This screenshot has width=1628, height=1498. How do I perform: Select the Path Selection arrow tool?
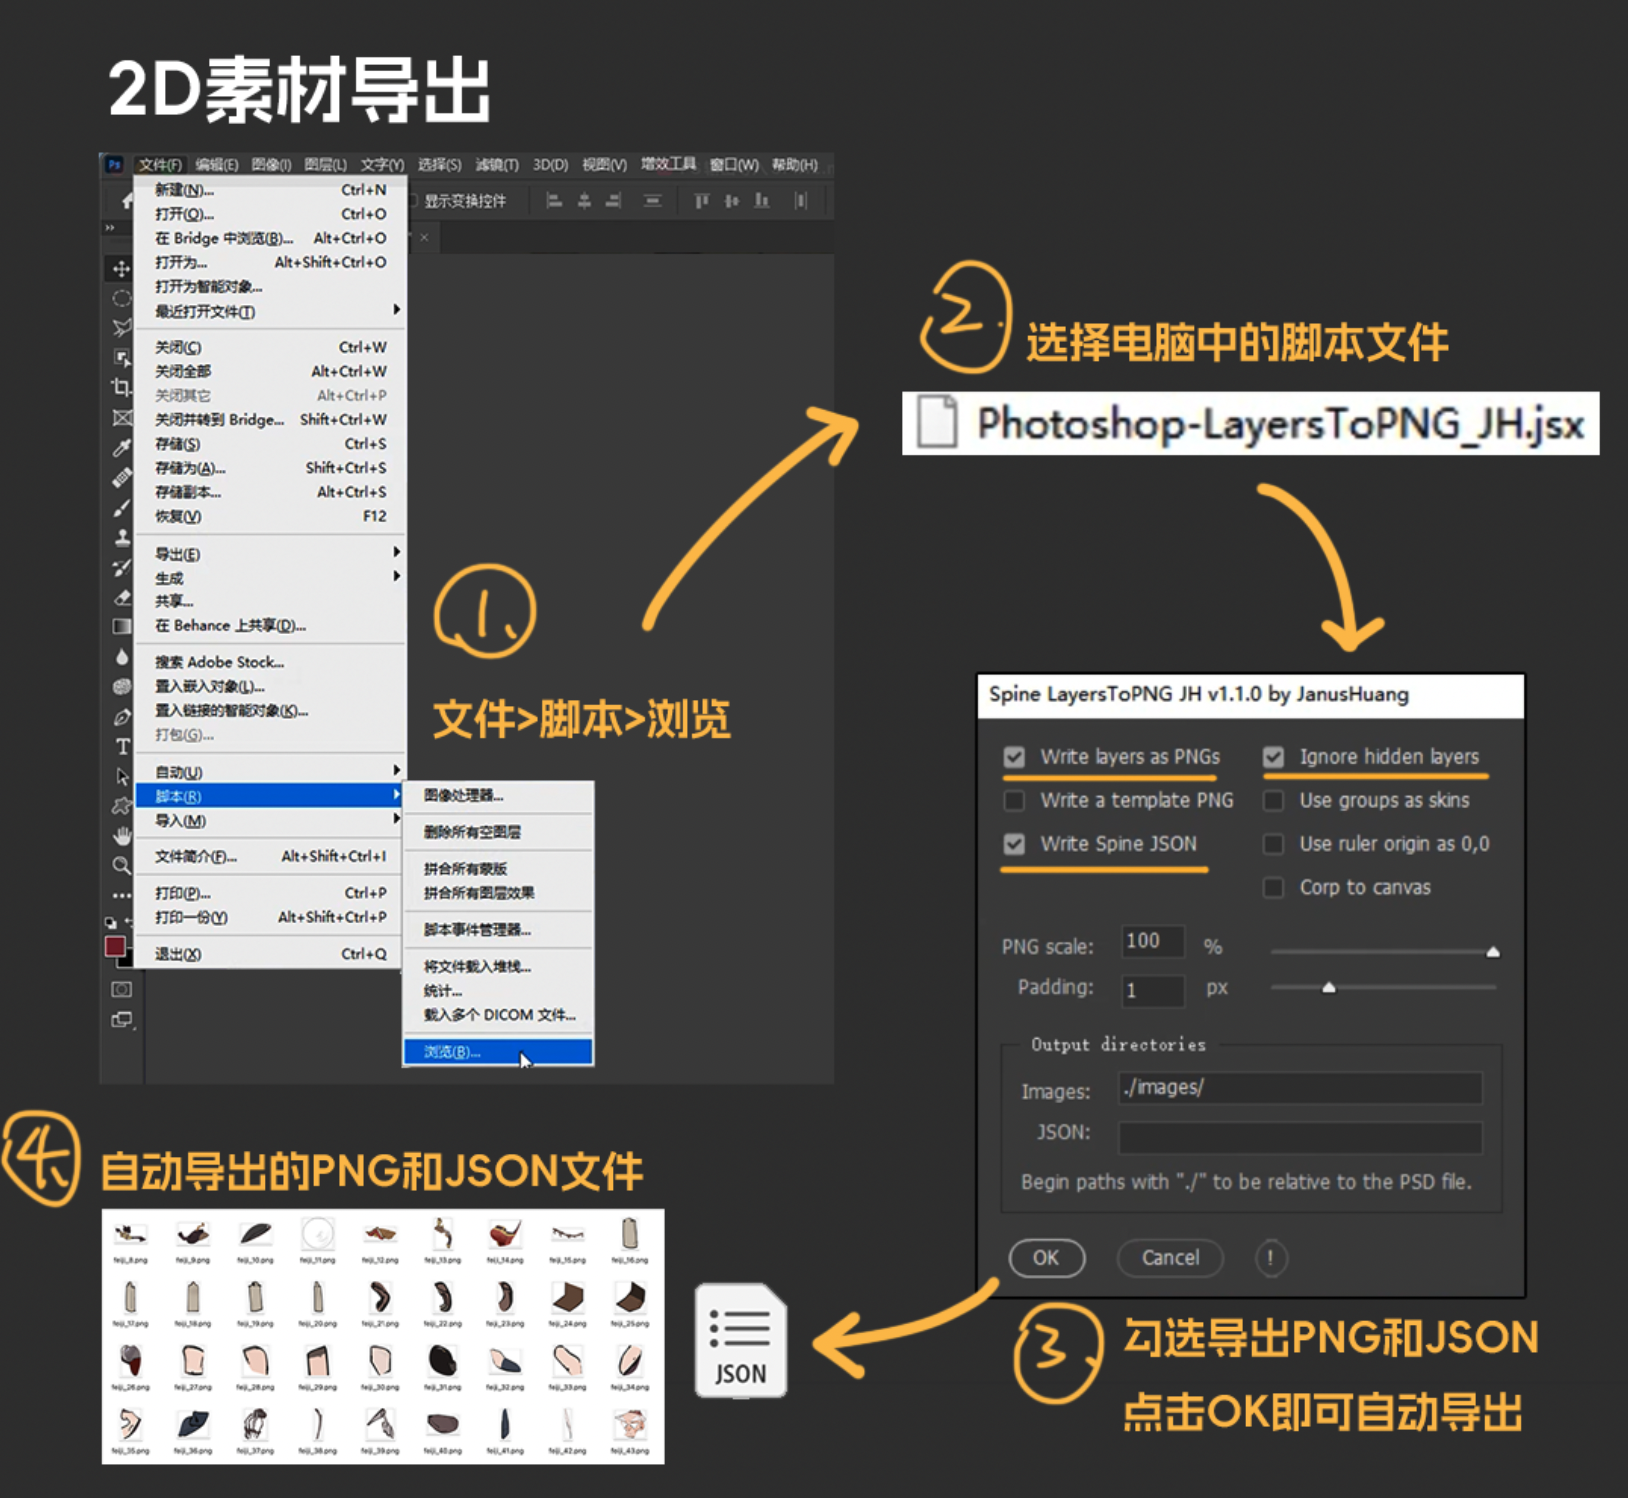[121, 776]
